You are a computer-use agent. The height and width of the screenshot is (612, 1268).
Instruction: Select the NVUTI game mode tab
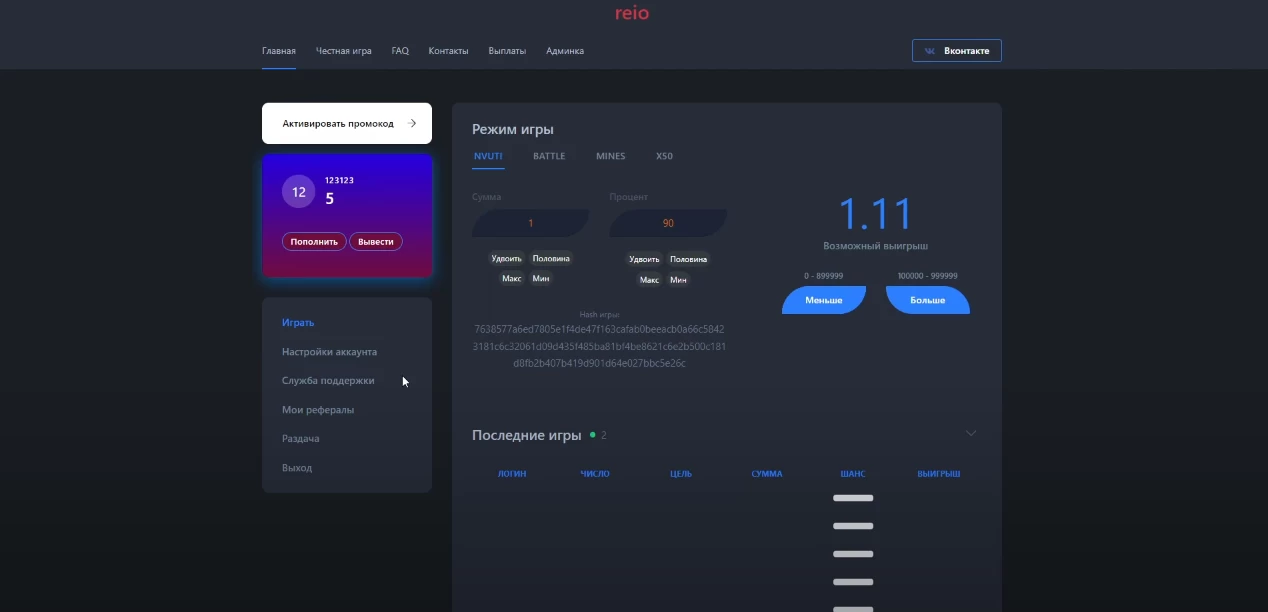coord(488,156)
